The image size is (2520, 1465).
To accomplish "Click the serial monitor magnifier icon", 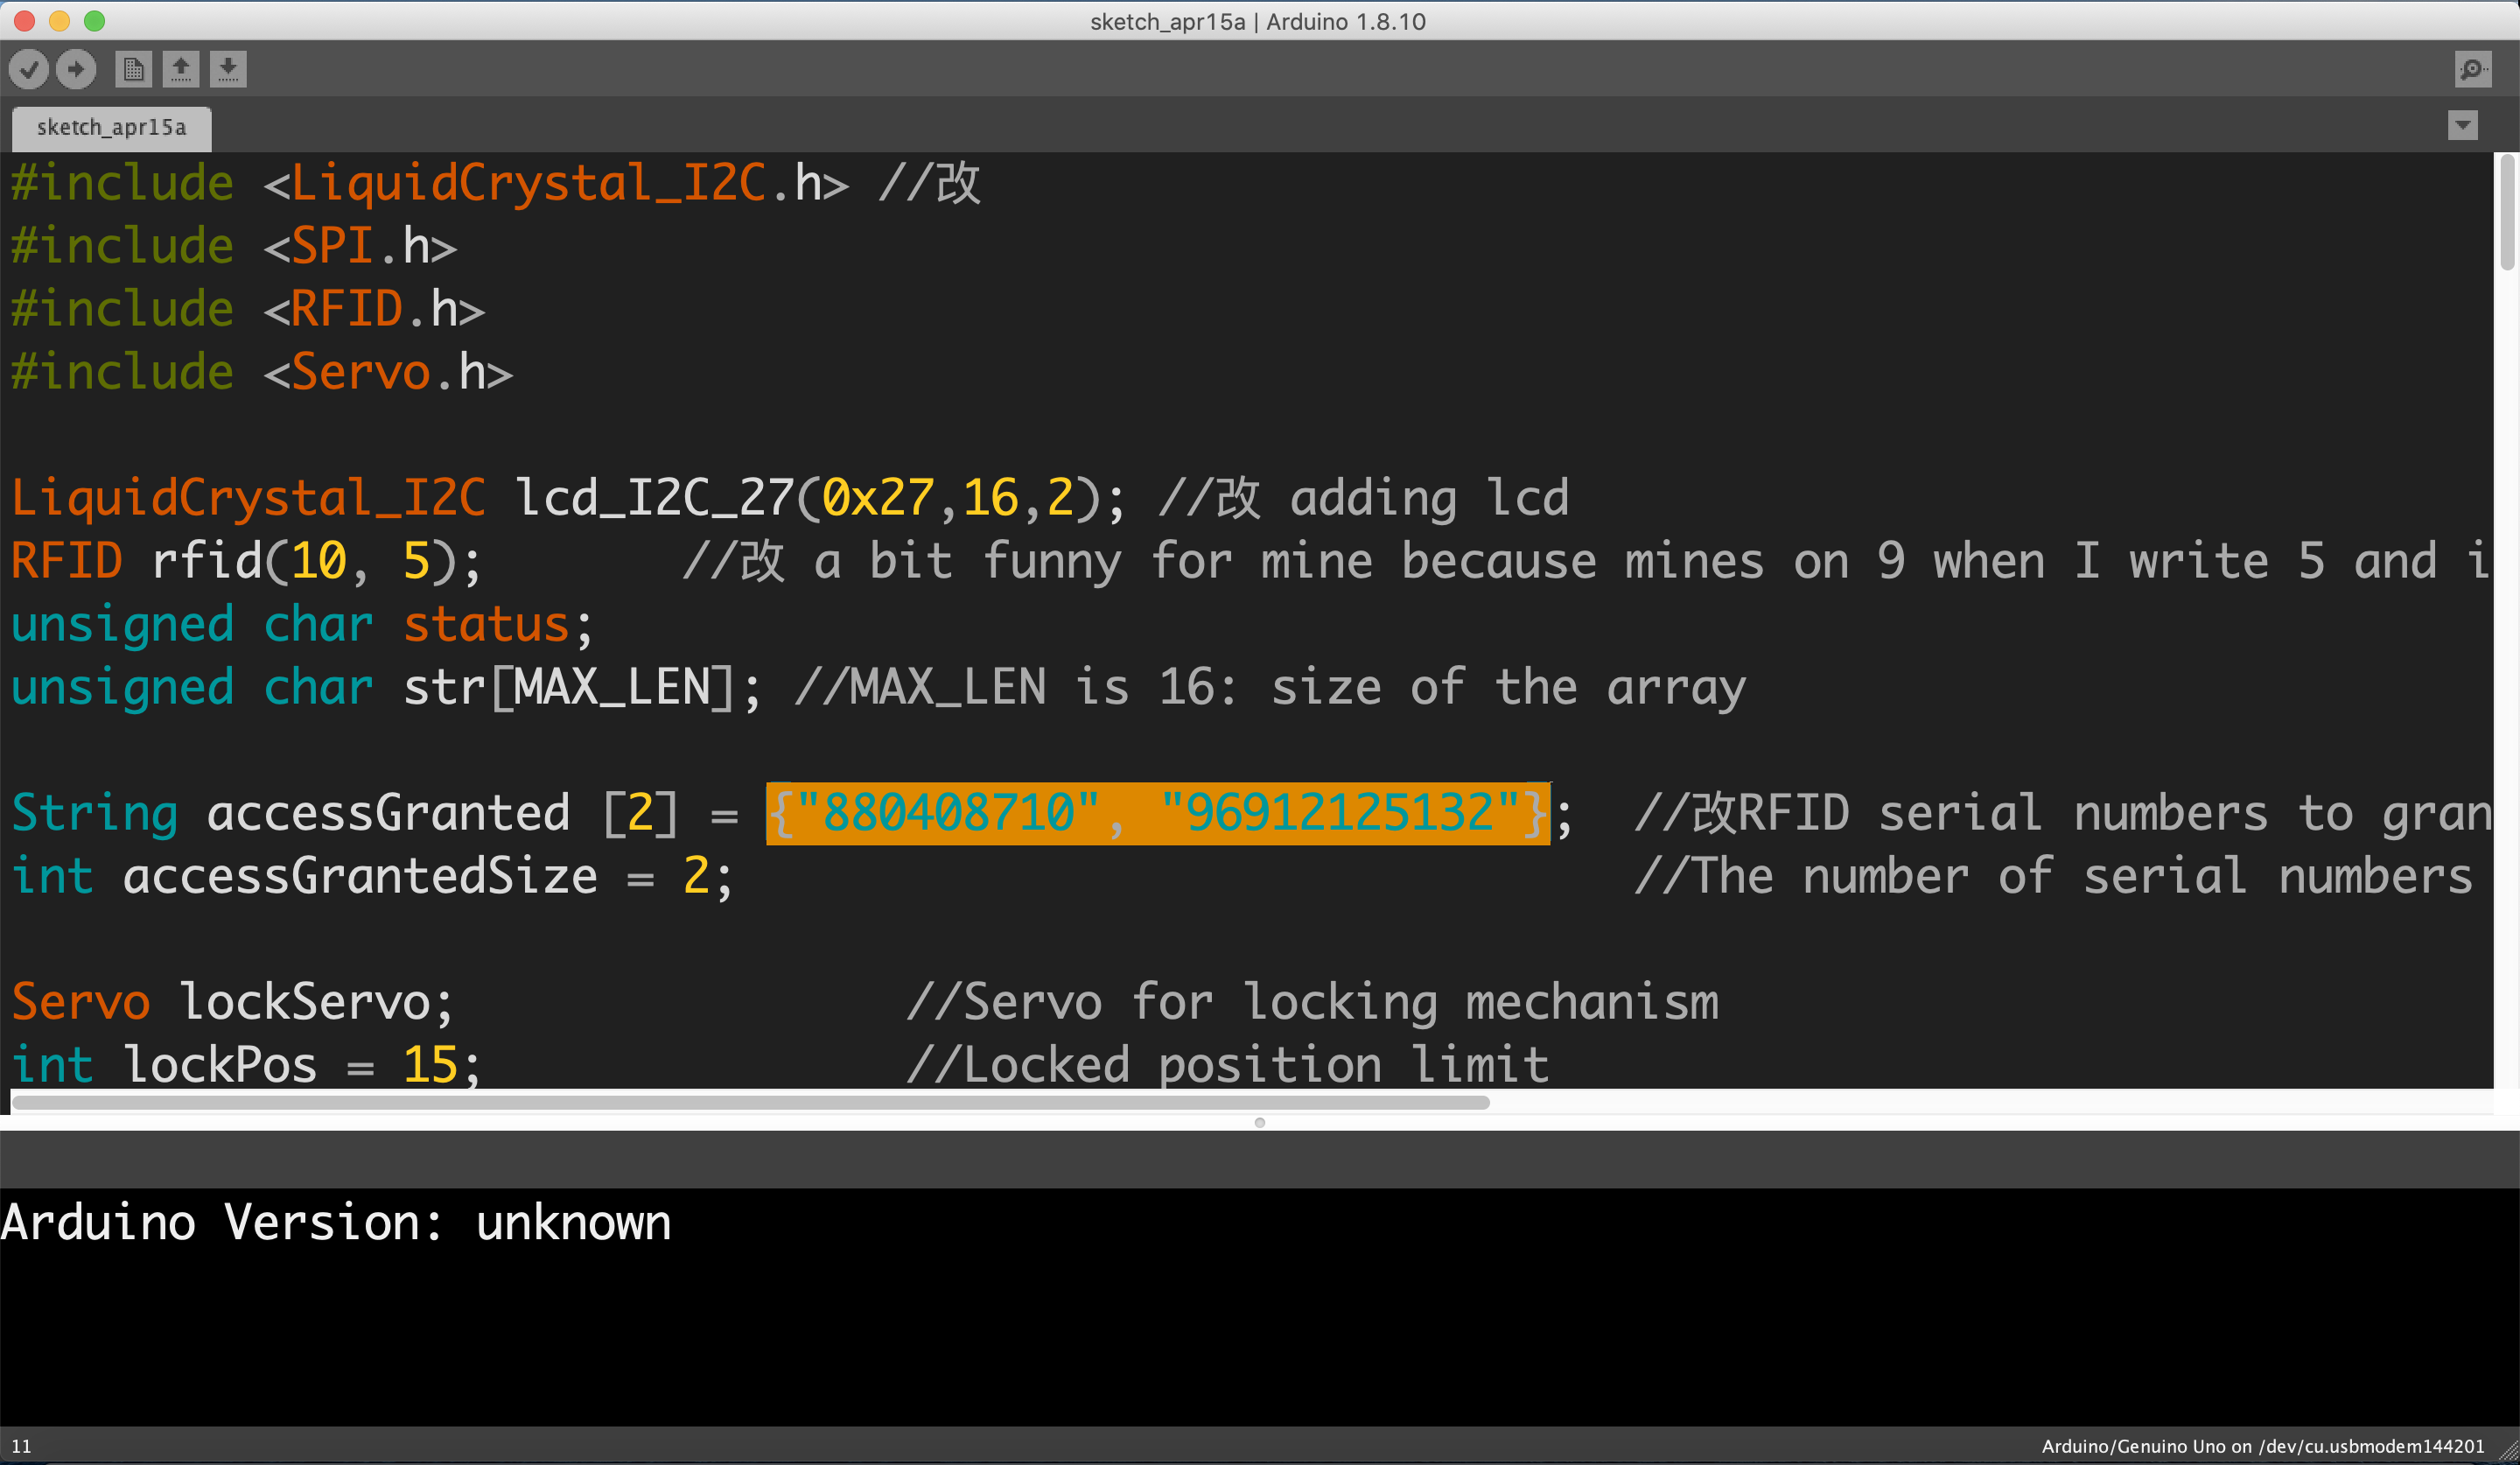I will coord(2473,70).
